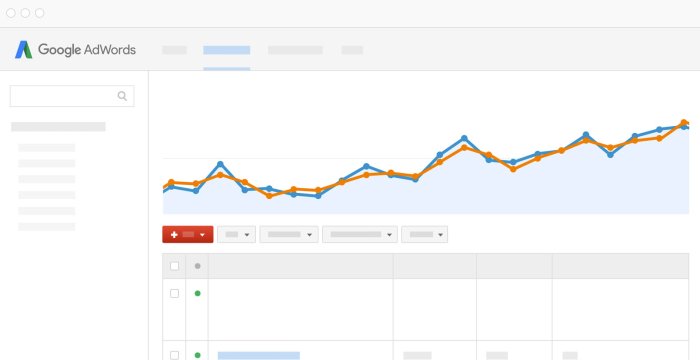Click the red plus add button
The image size is (700, 360).
tap(188, 234)
